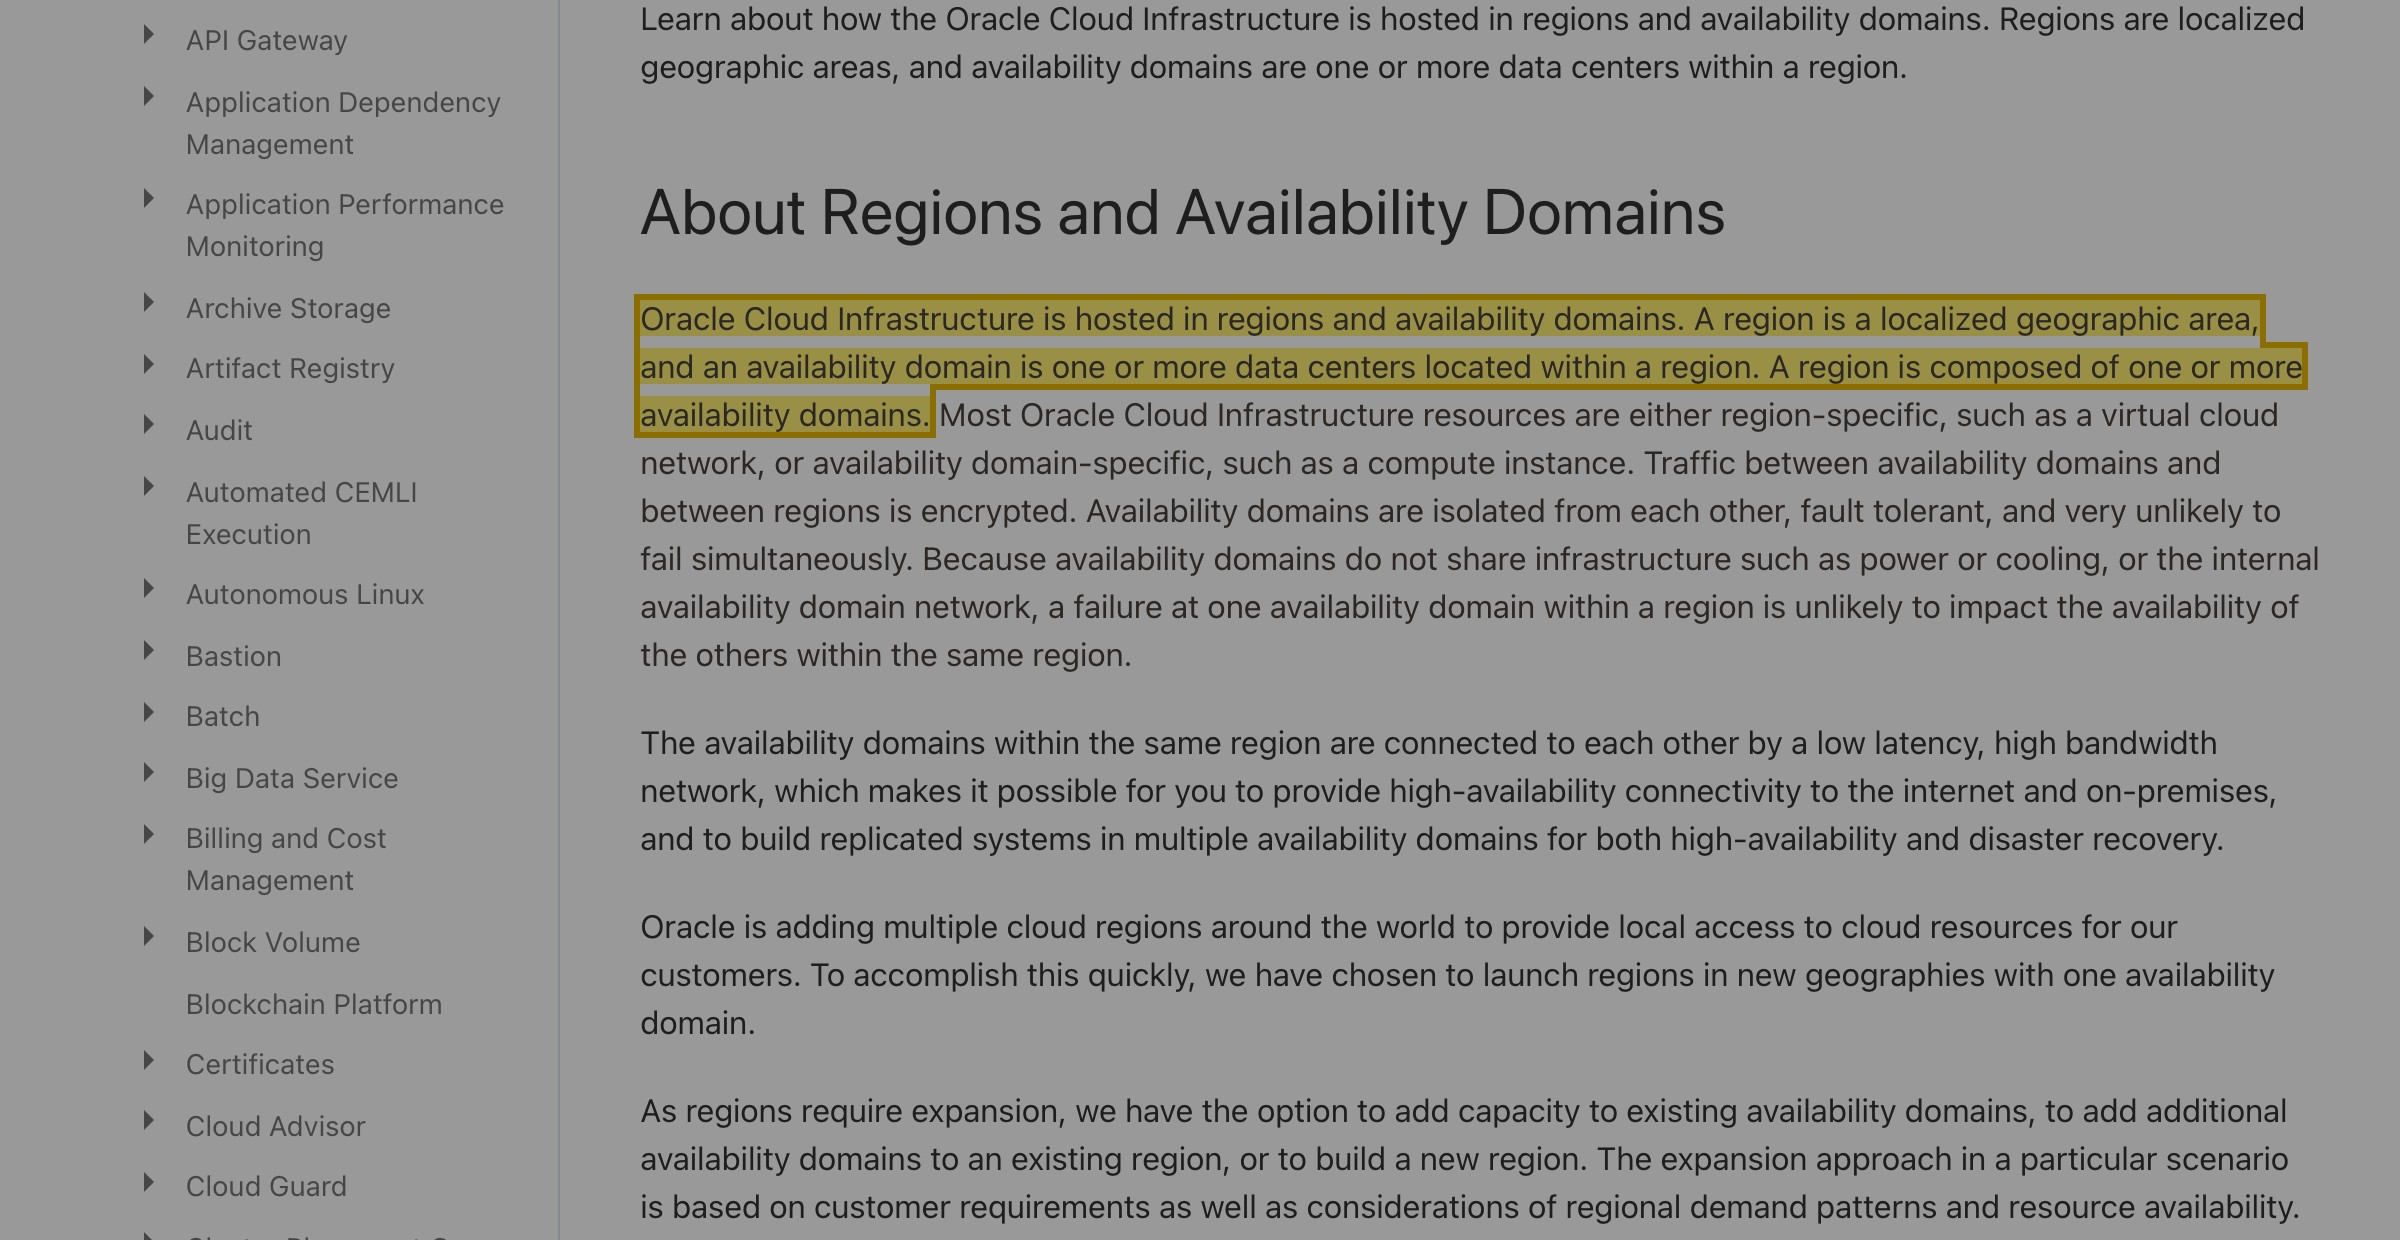Open the Archive Storage link
Screen dimensions: 2400x1240
288,309
